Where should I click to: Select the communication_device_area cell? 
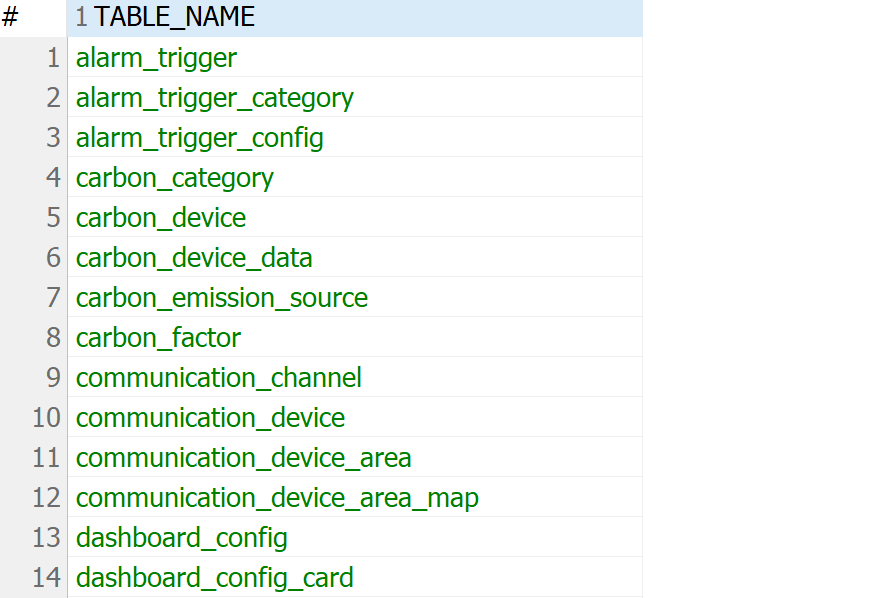[243, 457]
